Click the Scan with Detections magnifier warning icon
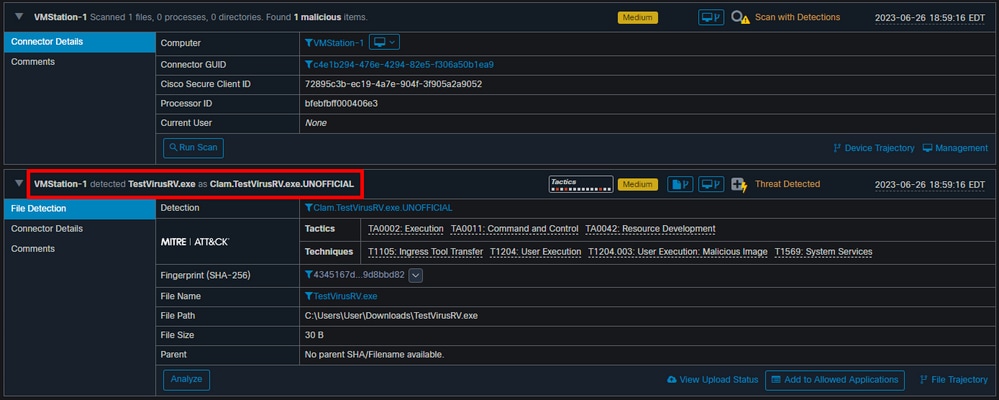This screenshot has height=400, width=999. click(x=740, y=17)
